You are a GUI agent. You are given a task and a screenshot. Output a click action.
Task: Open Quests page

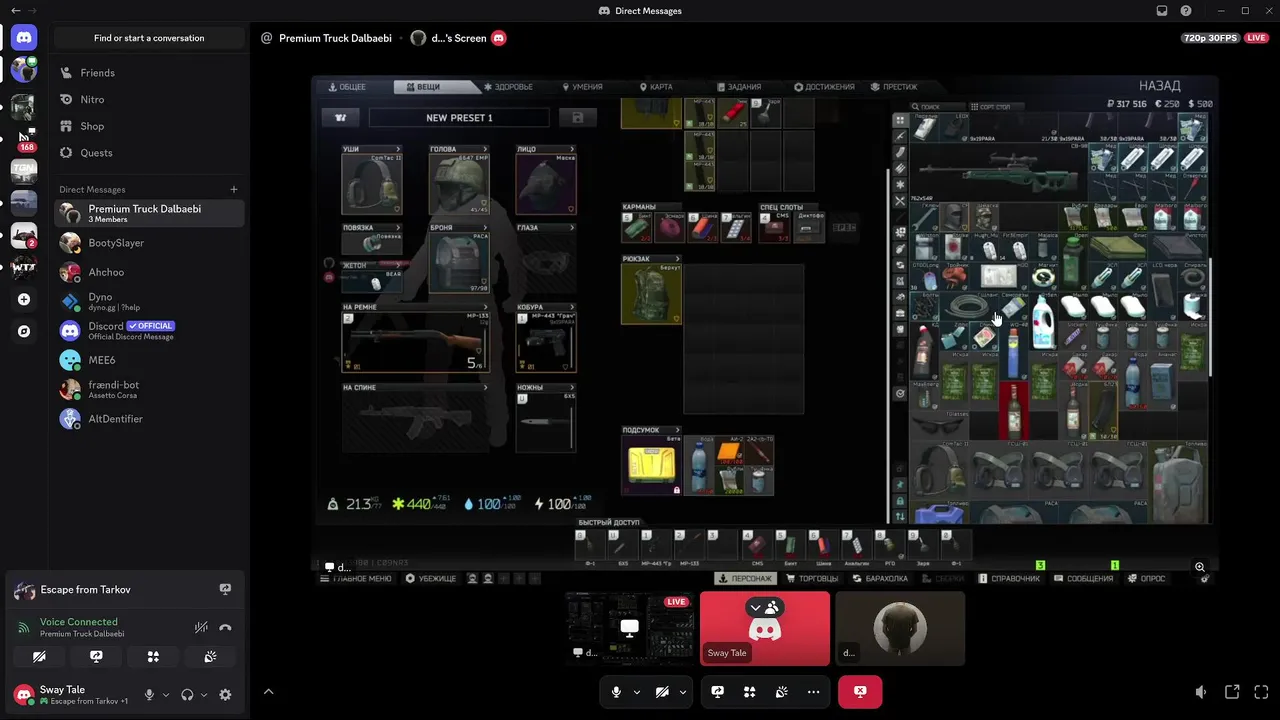coord(149,153)
